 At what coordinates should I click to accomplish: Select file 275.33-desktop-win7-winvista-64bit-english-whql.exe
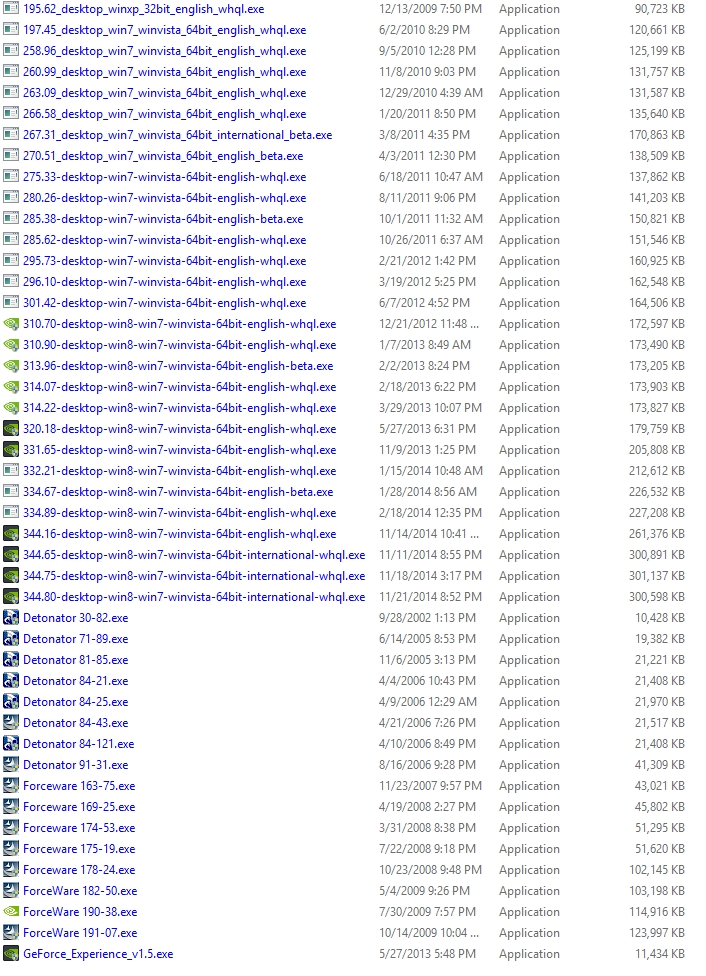[x=164, y=177]
